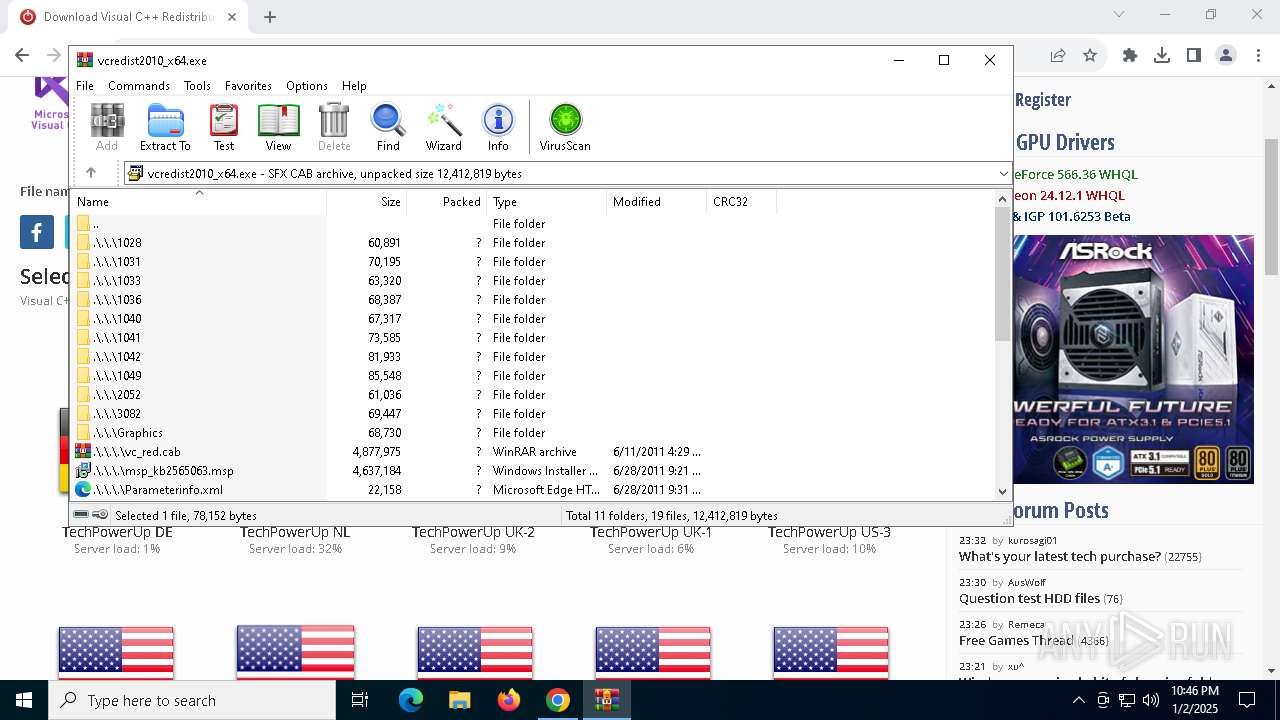Run the Test archive tool
The width and height of the screenshot is (1280, 720).
(224, 127)
